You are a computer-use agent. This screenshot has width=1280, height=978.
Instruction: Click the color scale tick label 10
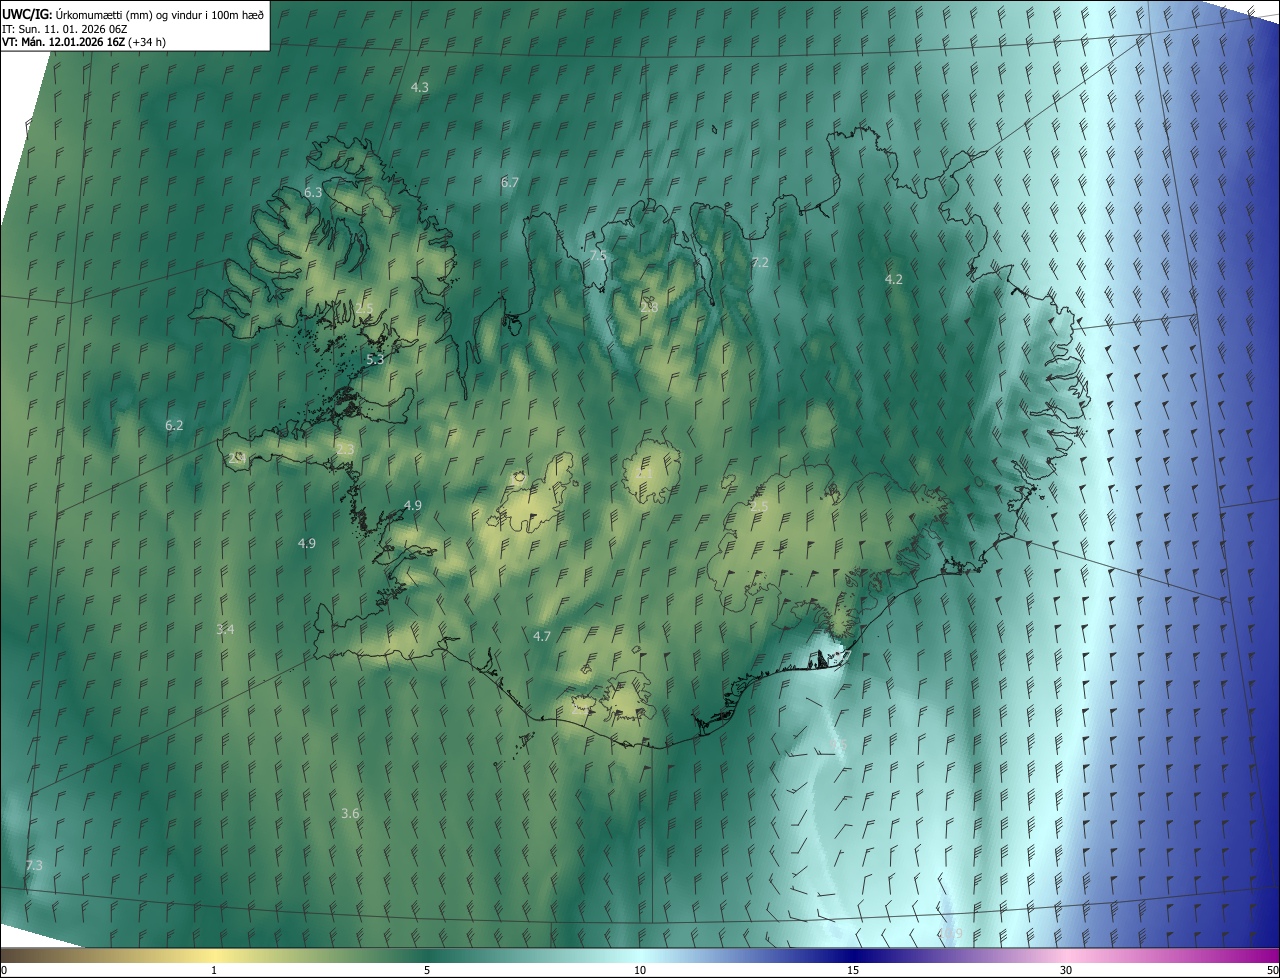[640, 970]
